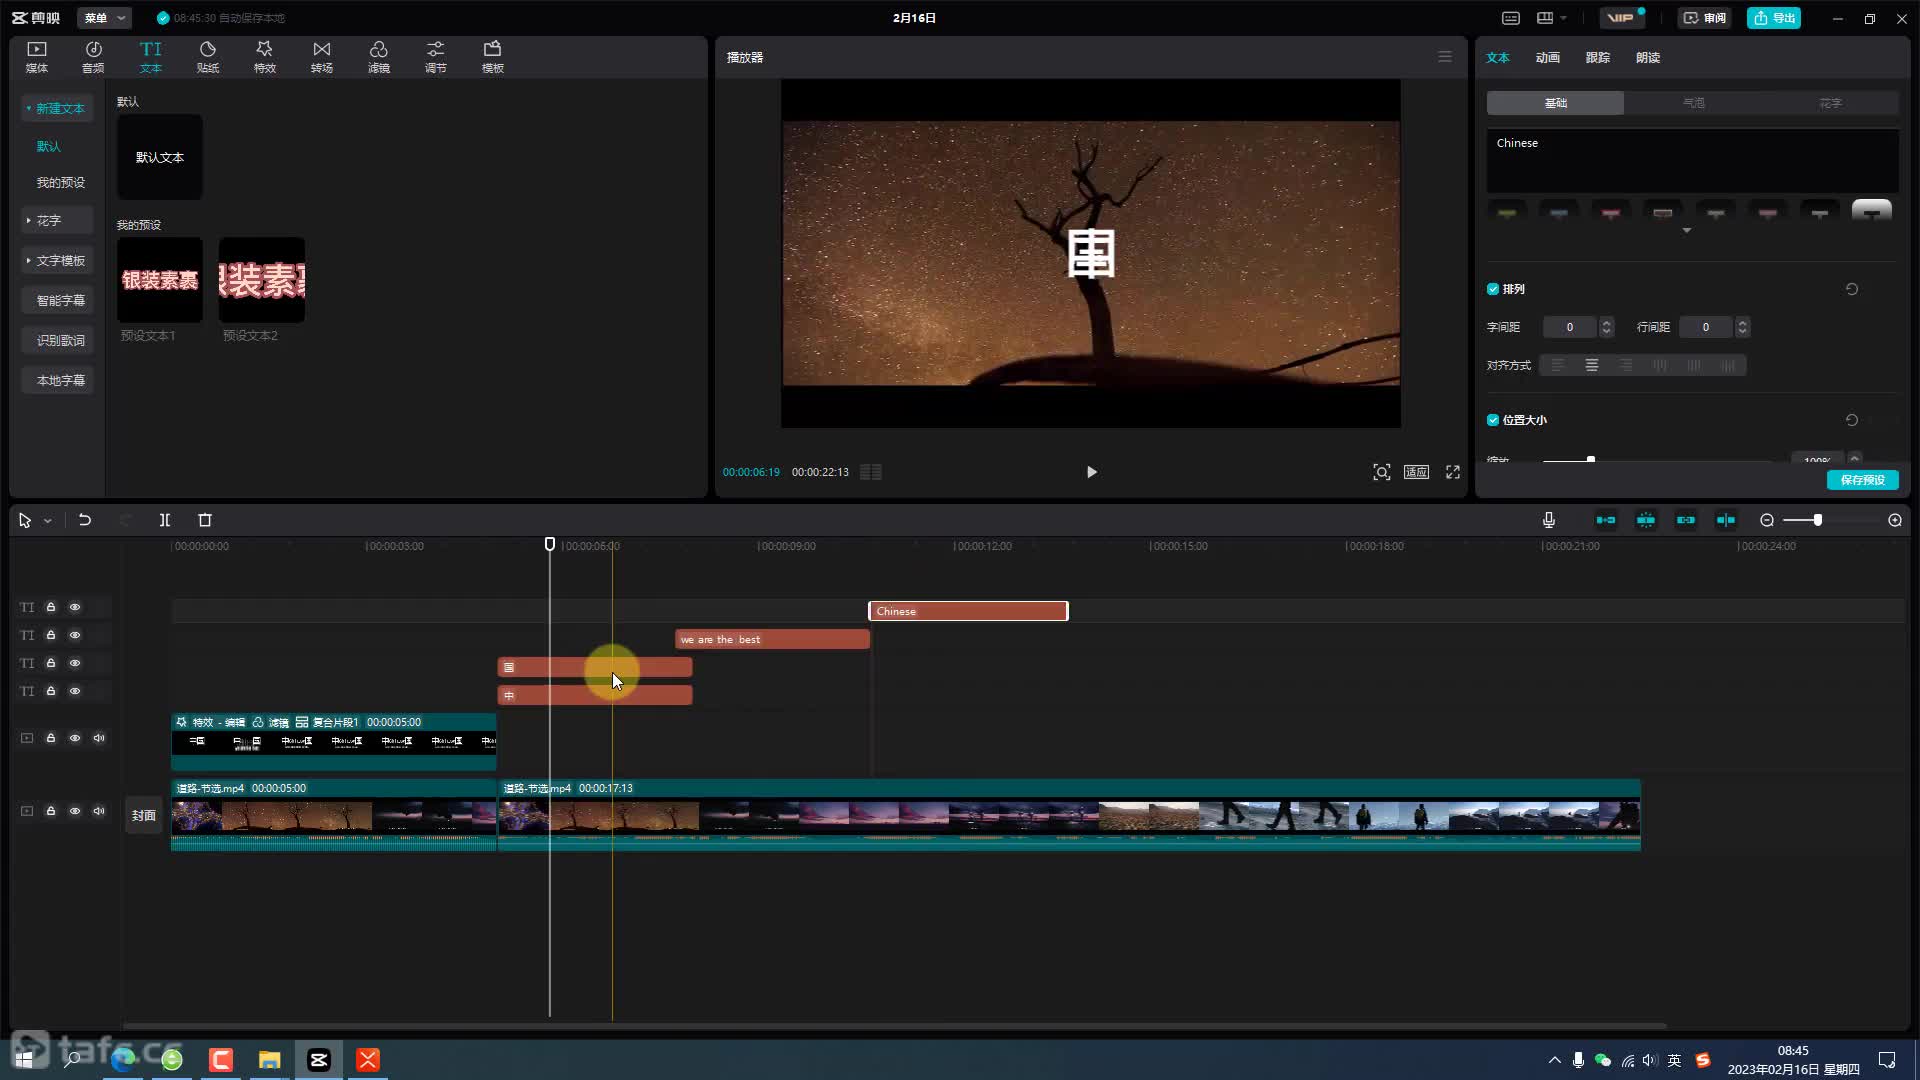
Task: Switch to the 朗读 tab
Action: click(1648, 58)
